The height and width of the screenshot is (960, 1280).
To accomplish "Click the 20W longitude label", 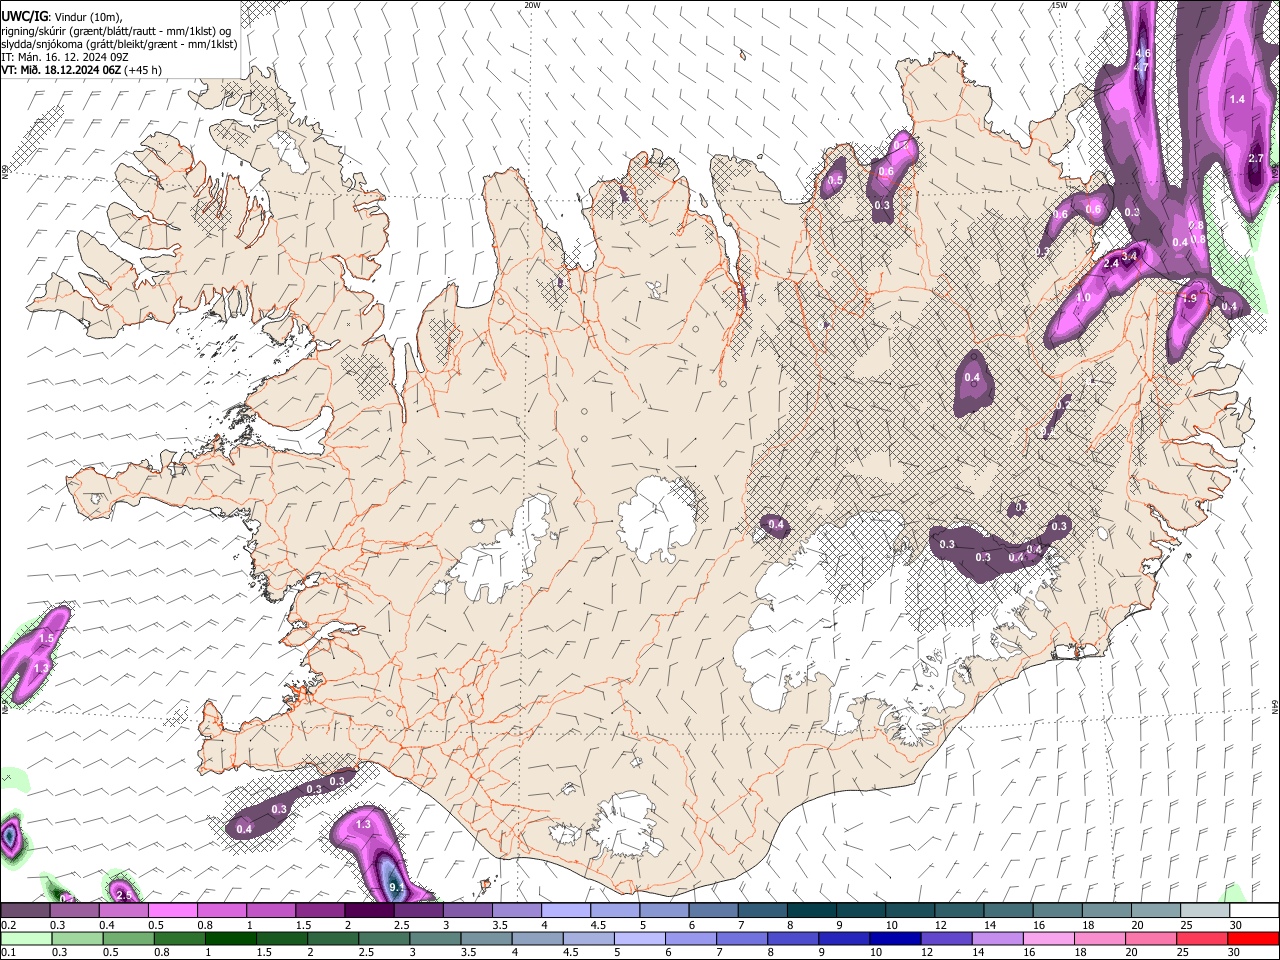I will (533, 5).
